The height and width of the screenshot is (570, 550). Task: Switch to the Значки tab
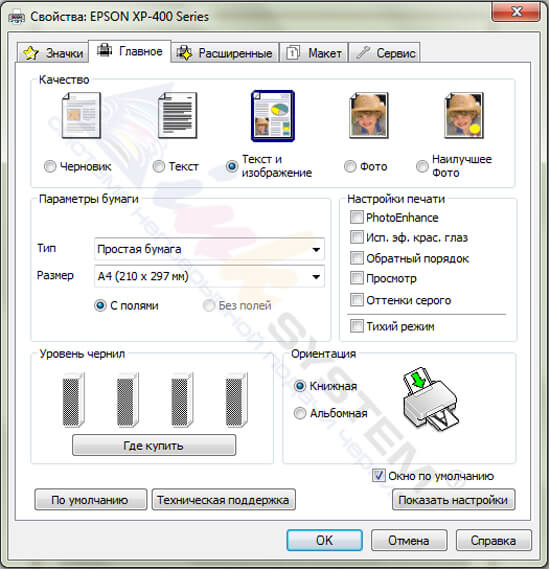(x=53, y=53)
